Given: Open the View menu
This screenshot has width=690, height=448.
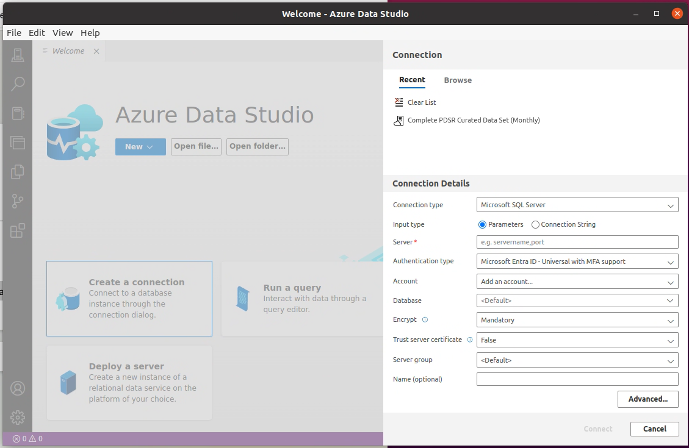Looking at the screenshot, I should click(x=63, y=33).
